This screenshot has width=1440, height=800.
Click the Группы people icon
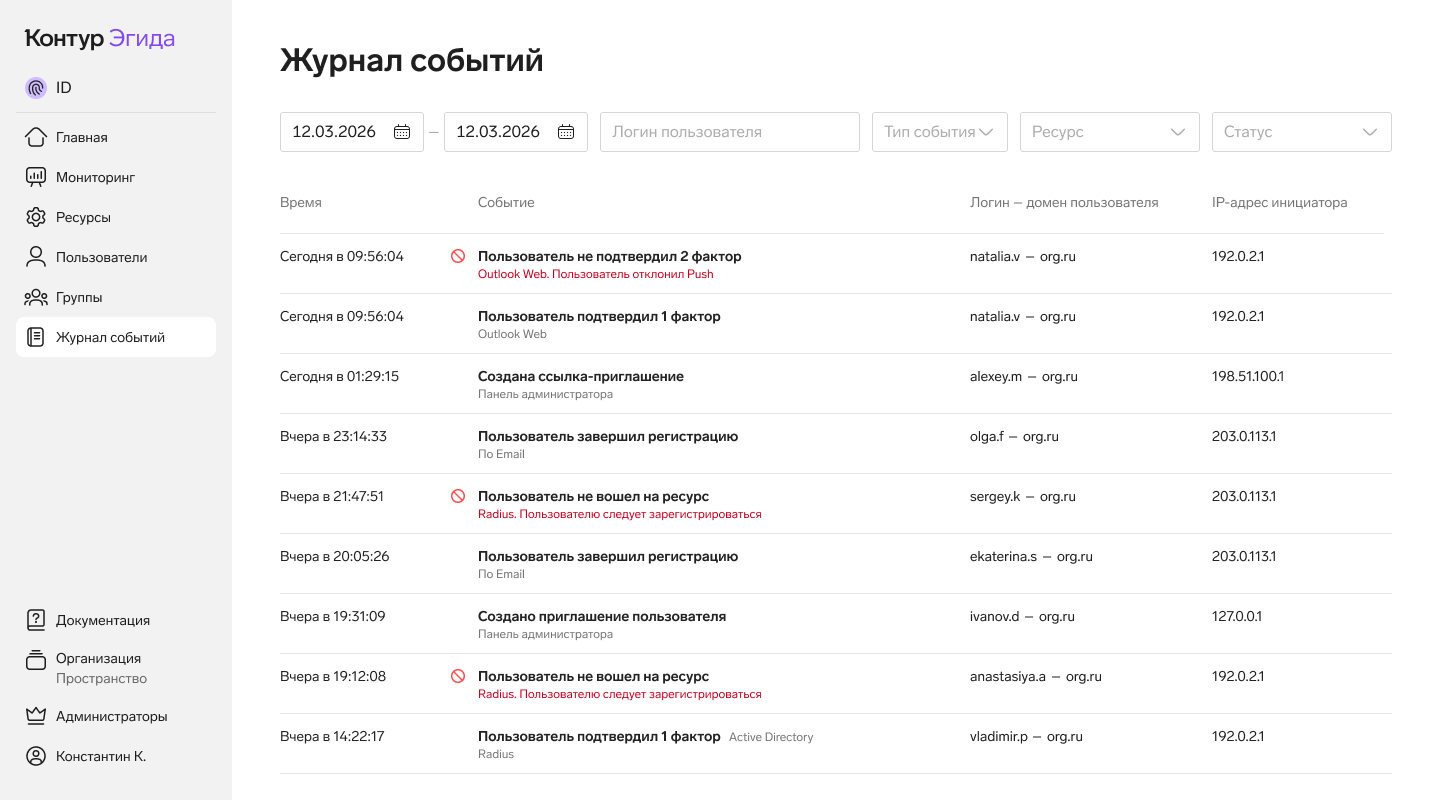tap(36, 297)
